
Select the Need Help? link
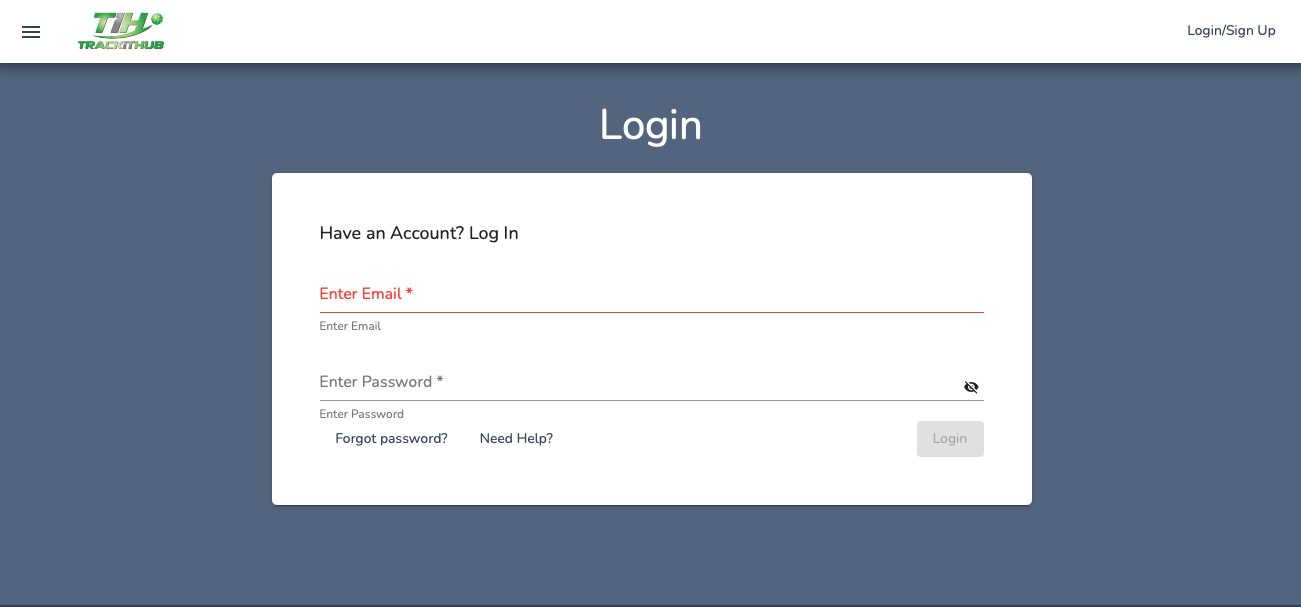[x=516, y=439]
